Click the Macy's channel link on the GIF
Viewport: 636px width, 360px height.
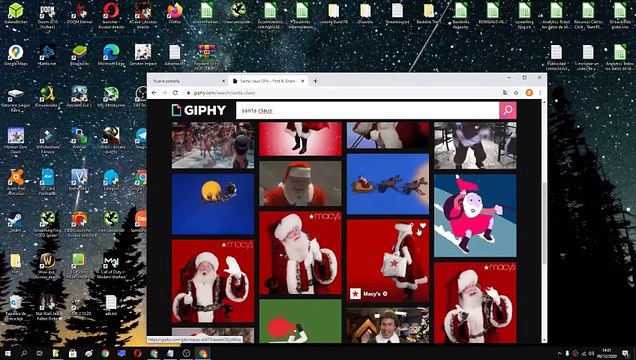tap(368, 294)
